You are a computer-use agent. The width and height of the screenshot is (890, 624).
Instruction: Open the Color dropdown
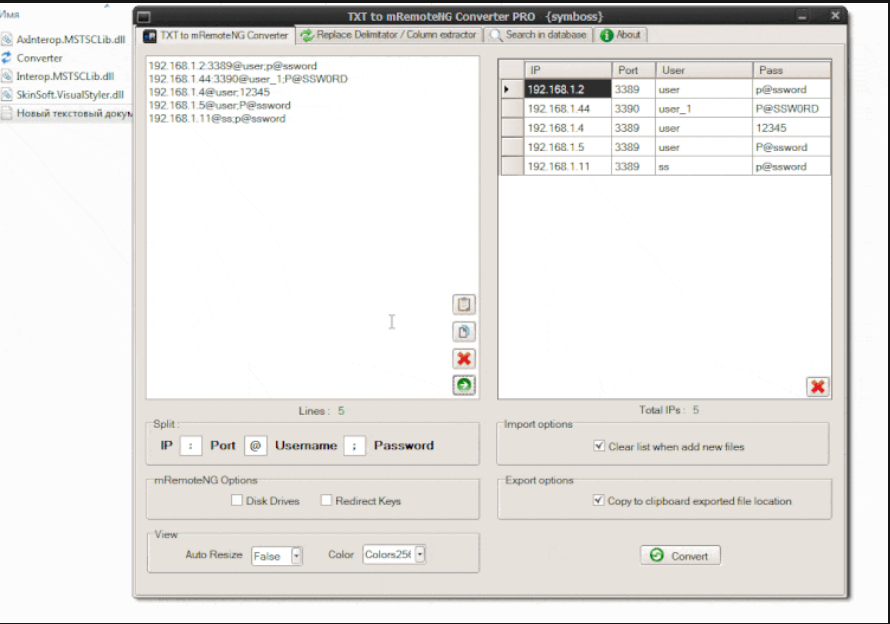(420, 554)
